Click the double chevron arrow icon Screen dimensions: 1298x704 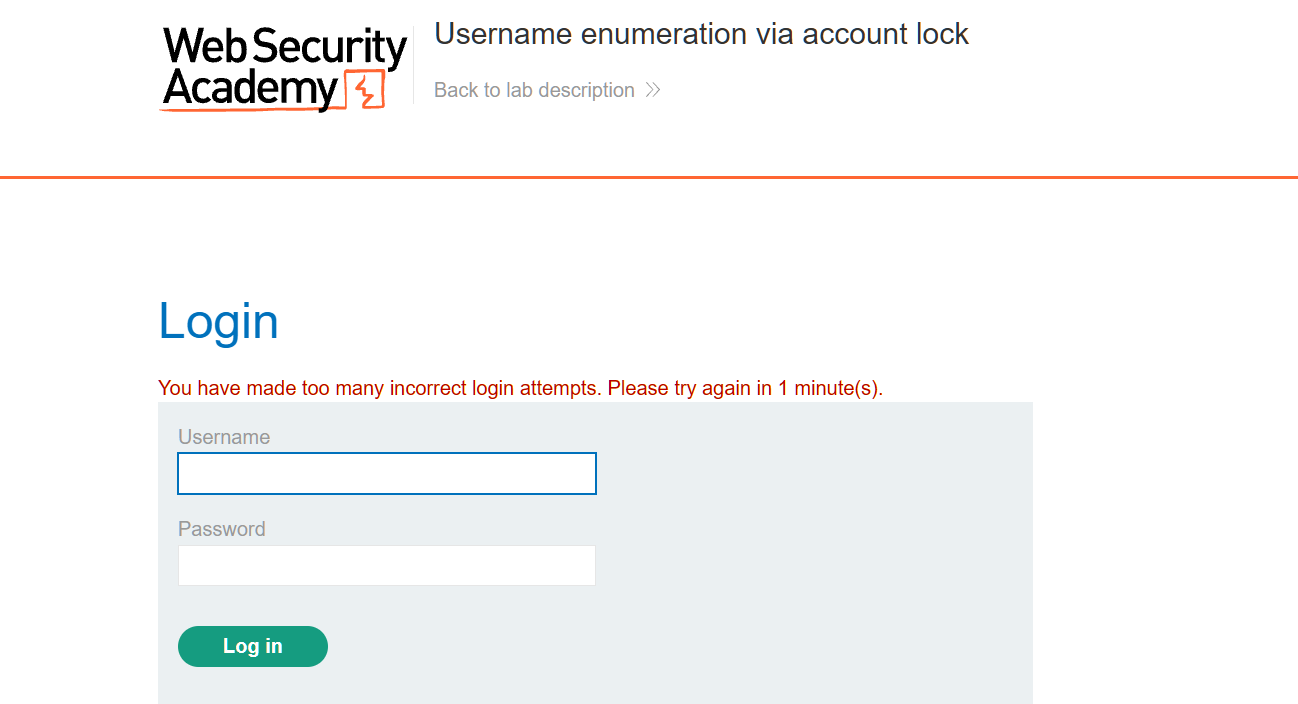coord(653,90)
